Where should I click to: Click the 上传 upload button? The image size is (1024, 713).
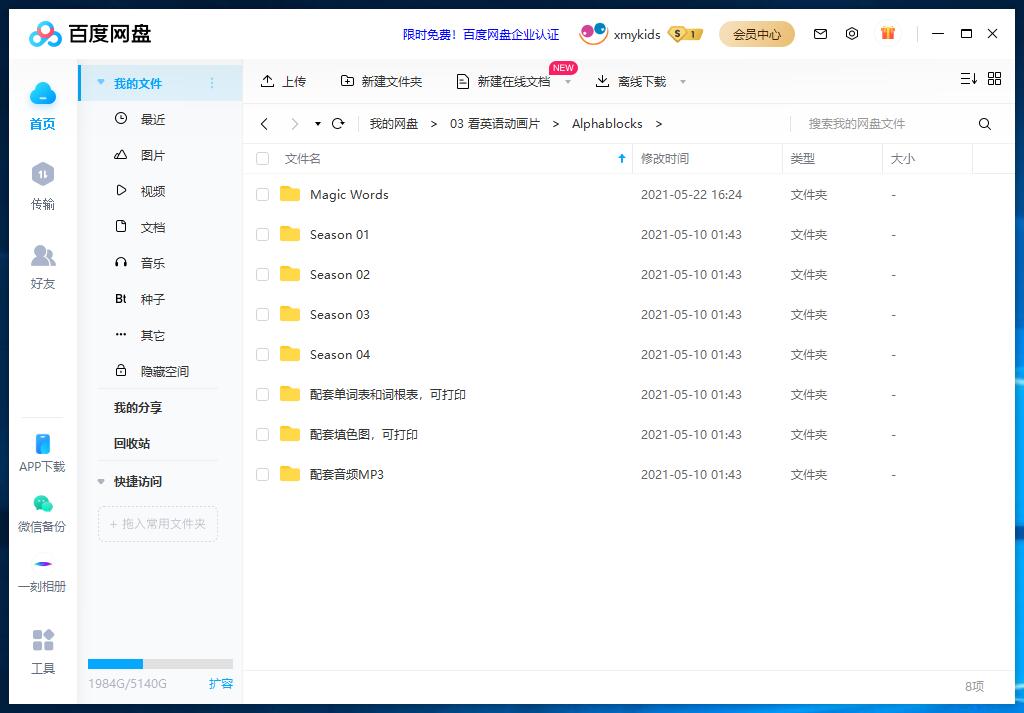click(x=283, y=81)
